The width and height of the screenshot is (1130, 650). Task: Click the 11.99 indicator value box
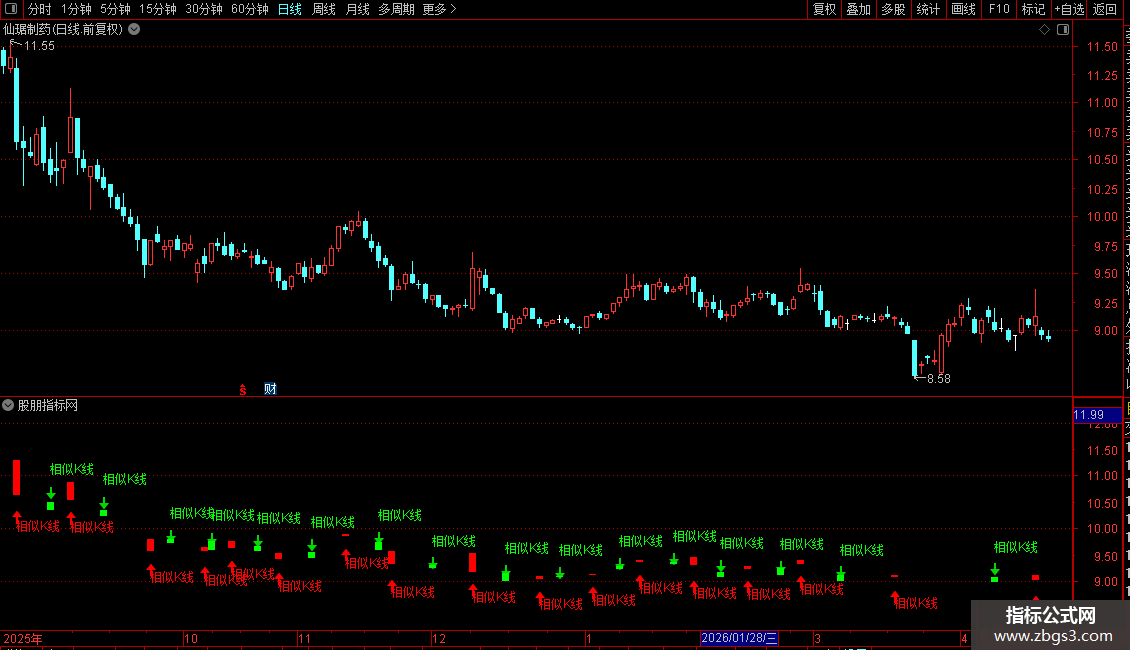point(1097,415)
